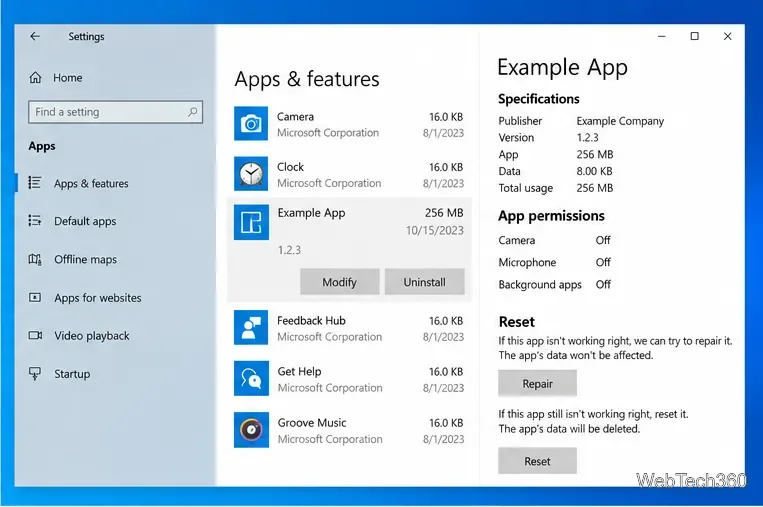
Task: Click the 8.00 KB data value
Action: pyautogui.click(x=595, y=171)
